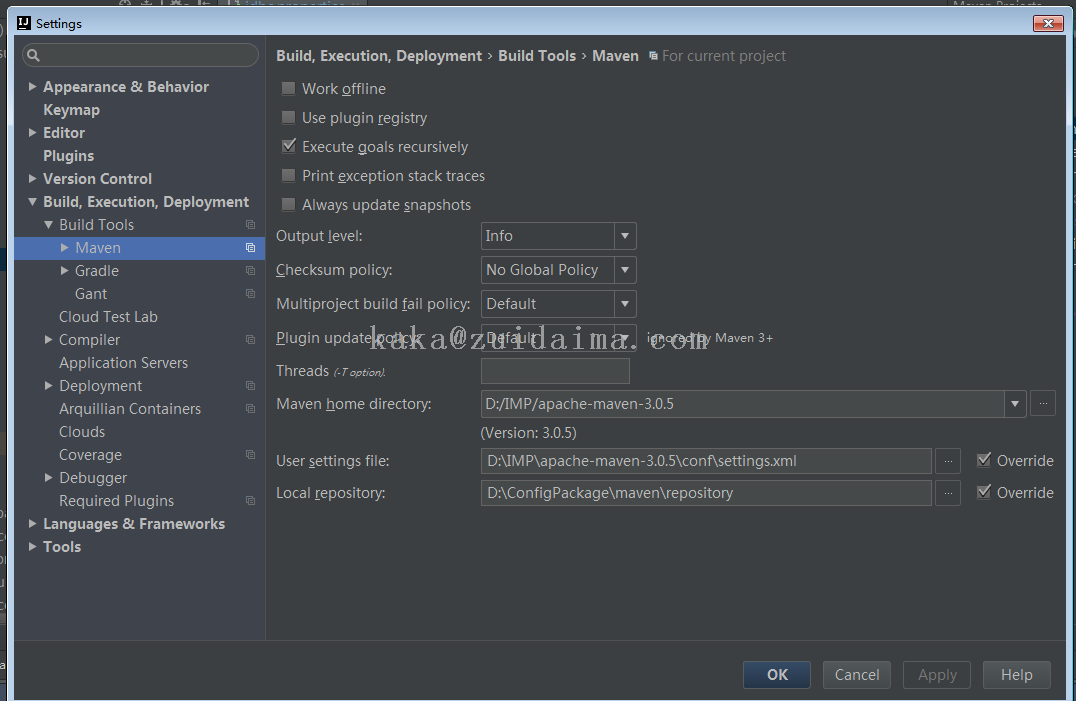Open Checksum policy dropdown
This screenshot has height=701, width=1076.
(x=559, y=270)
